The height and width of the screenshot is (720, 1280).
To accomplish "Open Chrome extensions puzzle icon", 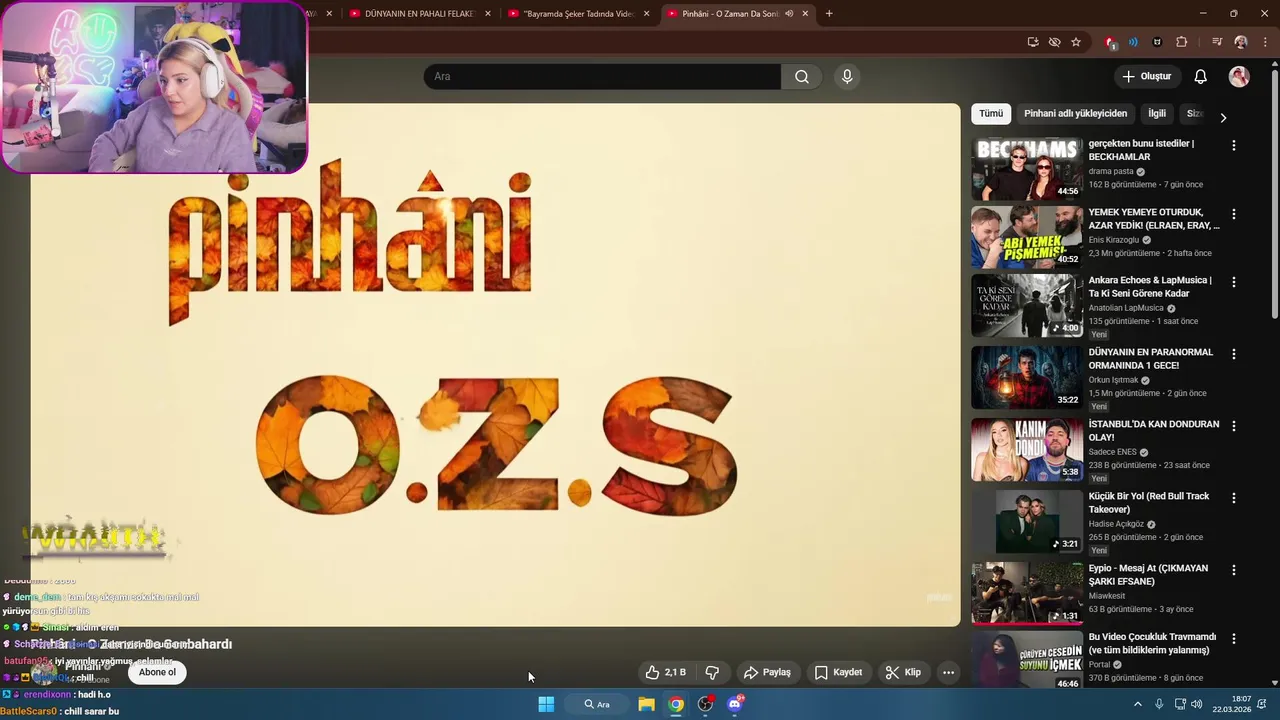I will click(x=1182, y=42).
